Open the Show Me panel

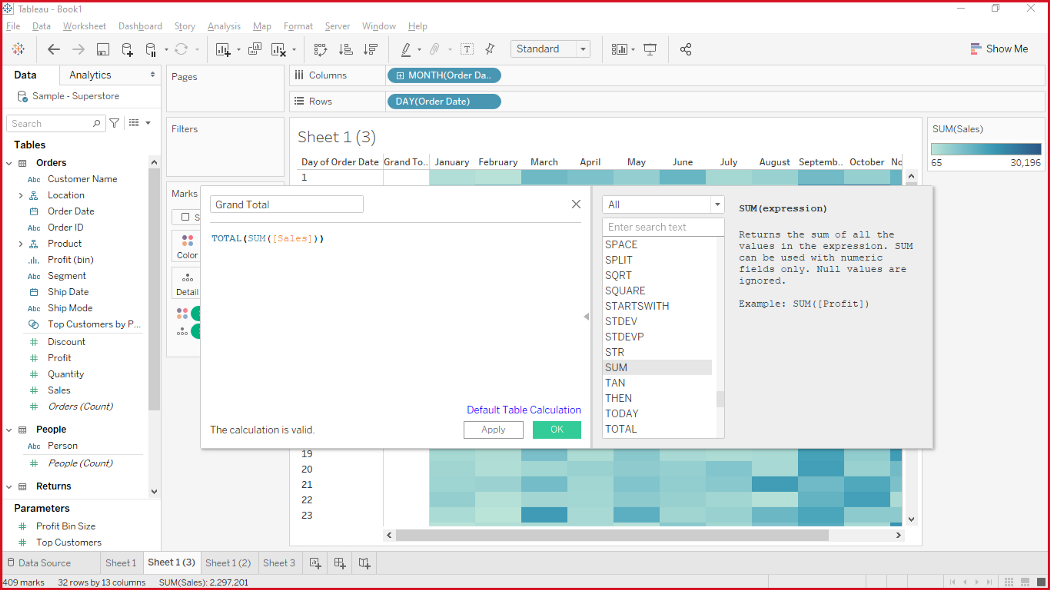pyautogui.click(x=999, y=48)
